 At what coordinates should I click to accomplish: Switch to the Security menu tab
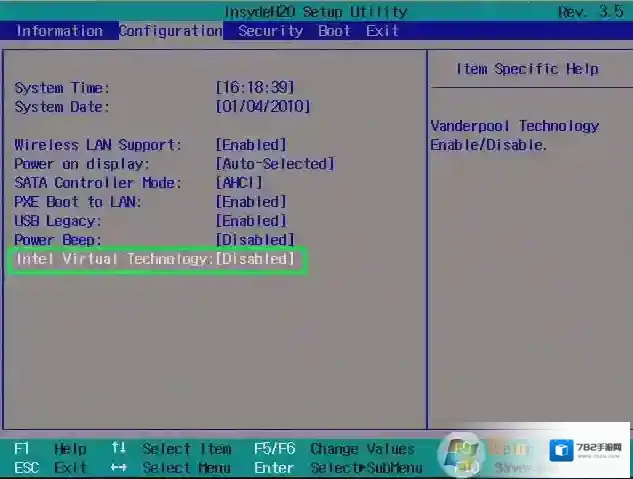coord(270,31)
